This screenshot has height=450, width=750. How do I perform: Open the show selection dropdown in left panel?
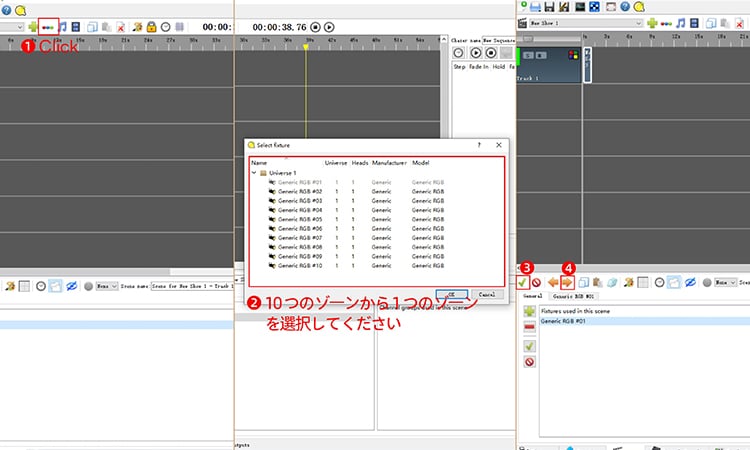pos(12,27)
